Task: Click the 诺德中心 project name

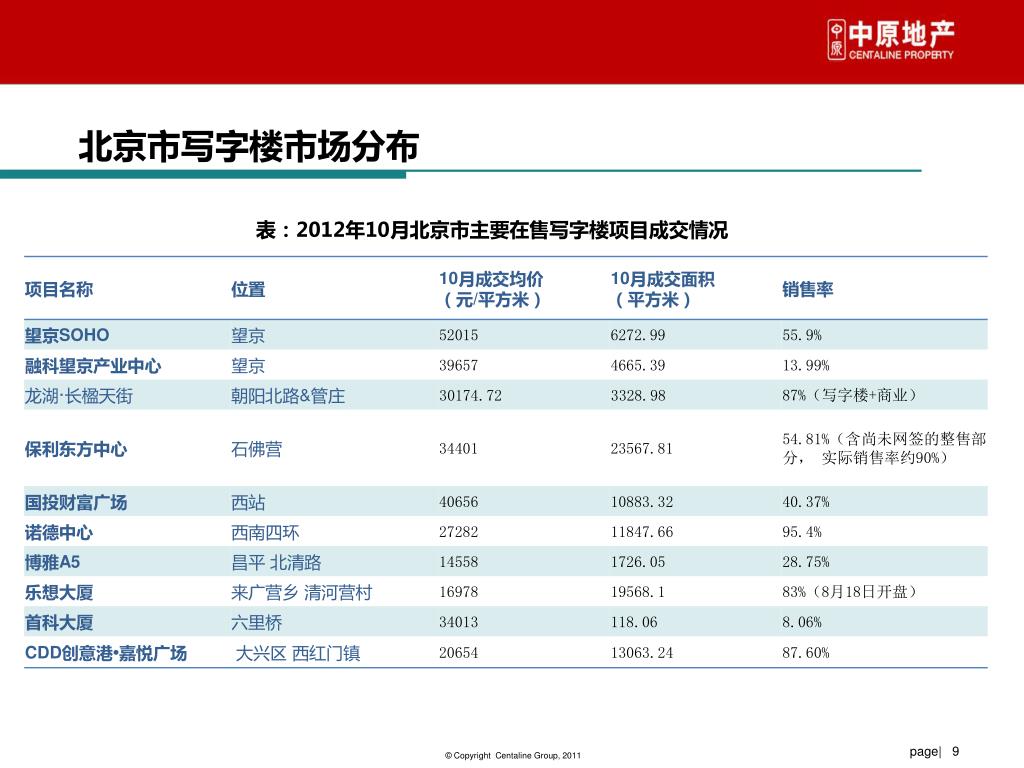Action: pyautogui.click(x=59, y=533)
